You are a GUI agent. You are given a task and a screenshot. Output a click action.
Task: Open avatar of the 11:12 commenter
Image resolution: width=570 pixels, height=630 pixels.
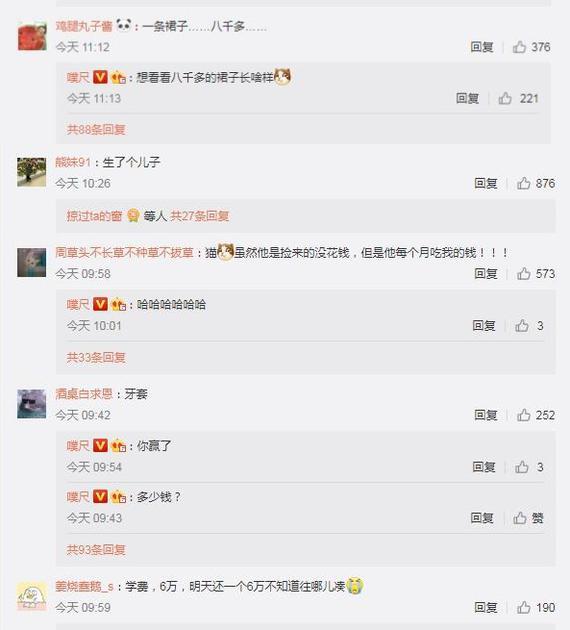(x=32, y=37)
